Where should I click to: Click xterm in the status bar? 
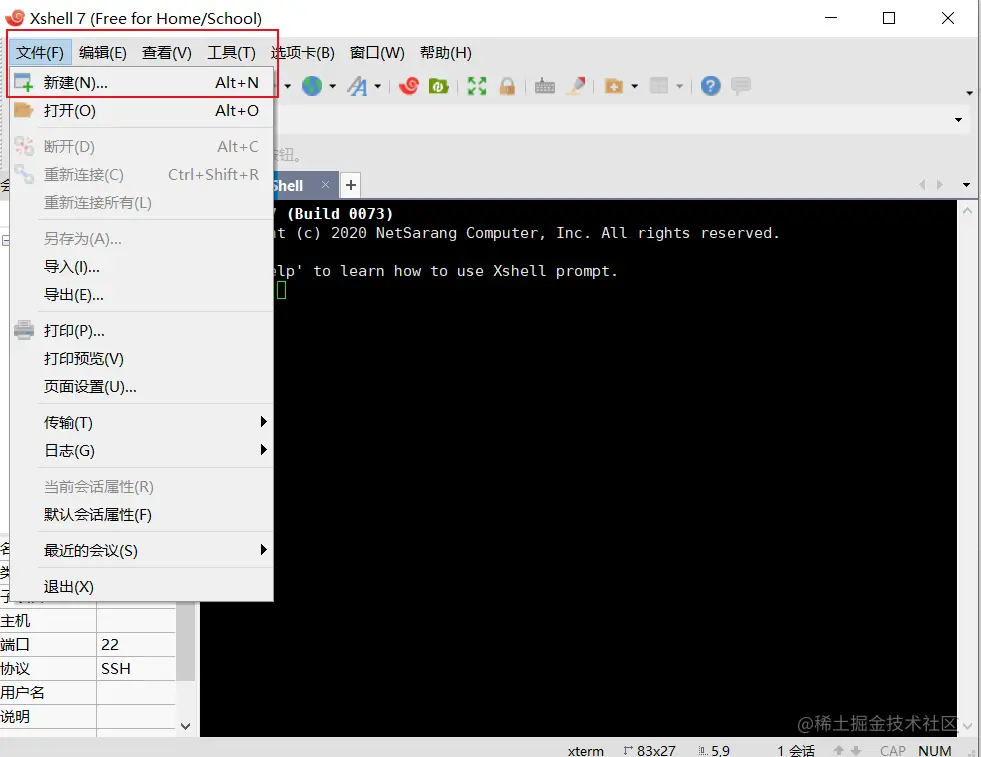(586, 750)
